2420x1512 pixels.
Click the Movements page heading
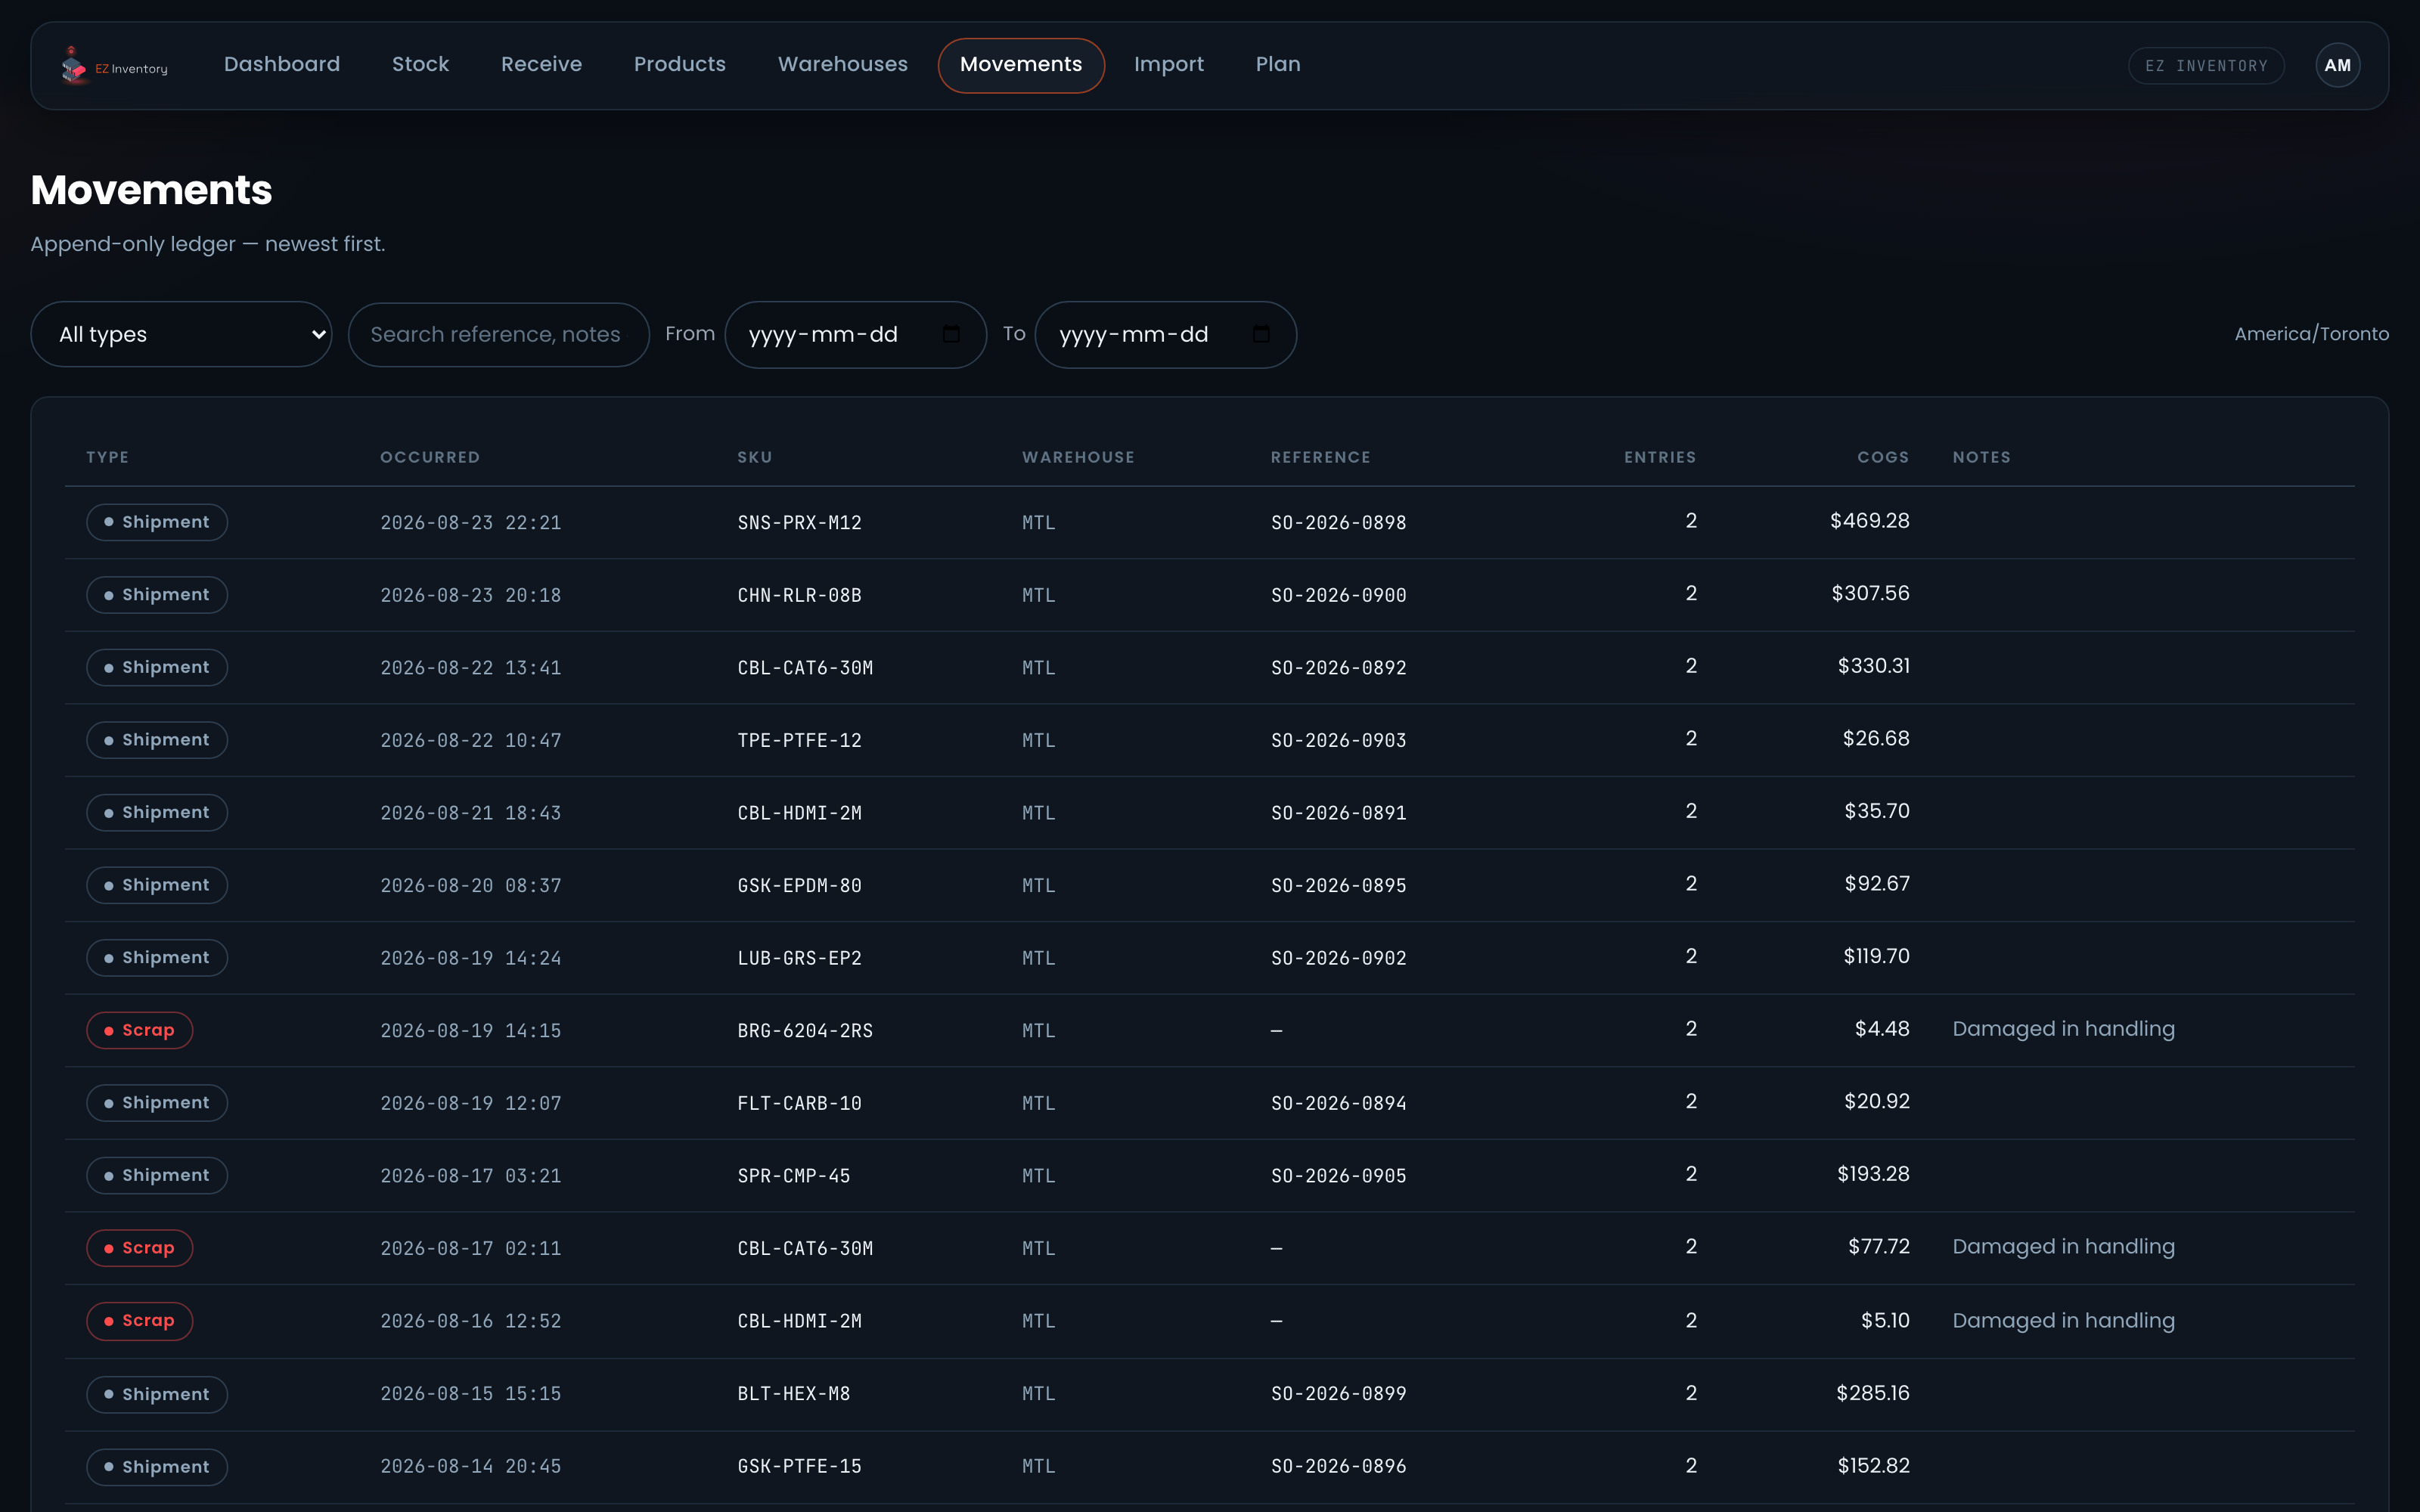click(x=151, y=190)
